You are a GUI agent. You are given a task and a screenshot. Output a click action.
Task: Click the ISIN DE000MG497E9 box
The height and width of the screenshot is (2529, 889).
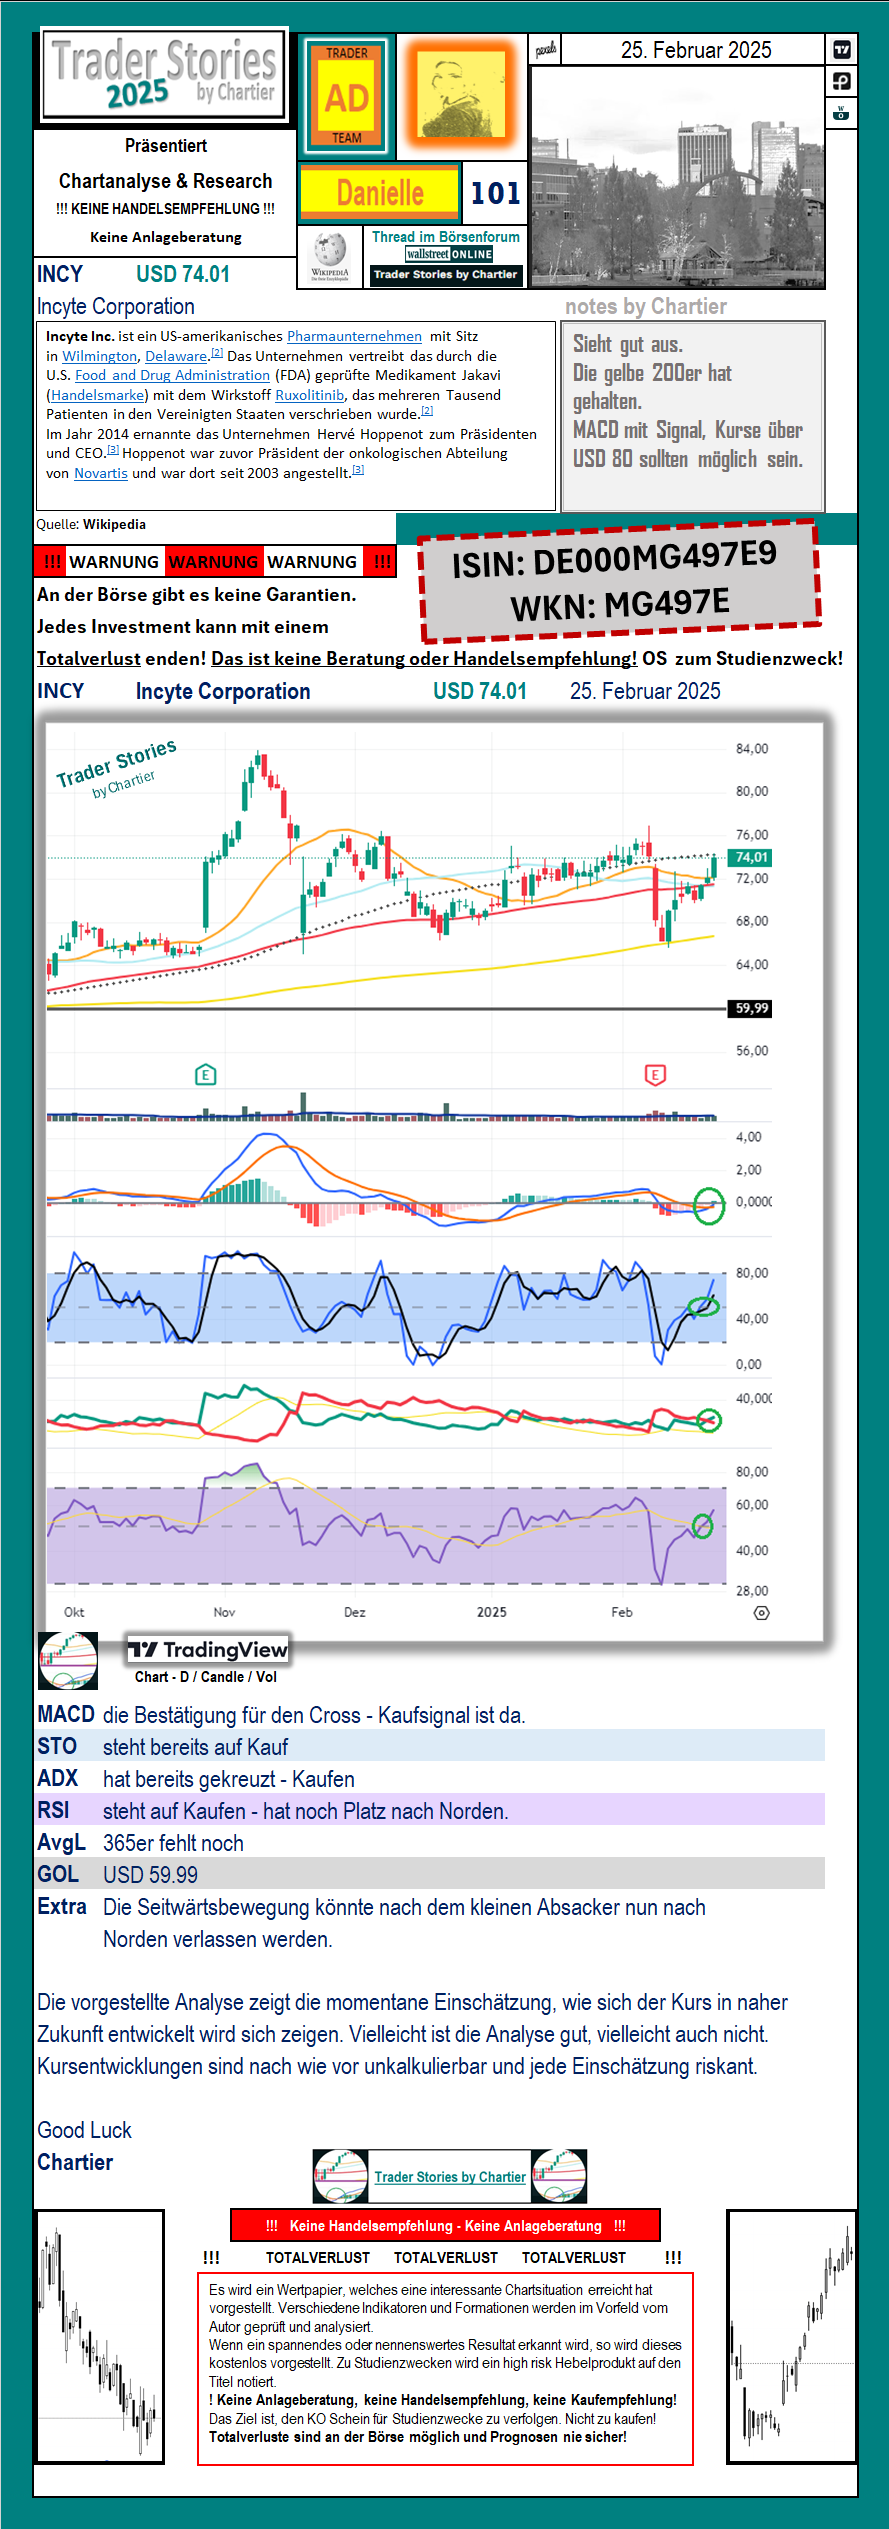[x=619, y=580]
